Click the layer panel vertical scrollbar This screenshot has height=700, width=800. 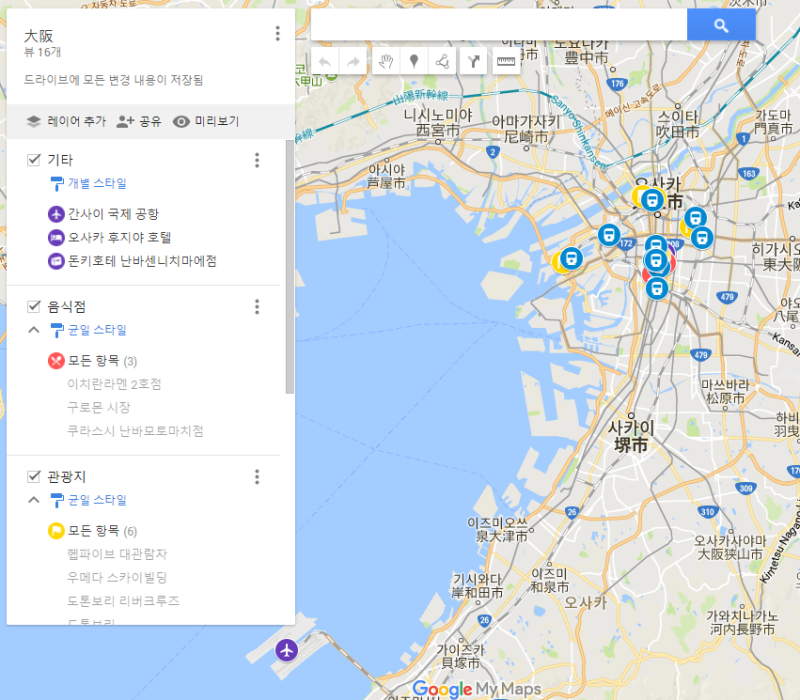point(290,266)
